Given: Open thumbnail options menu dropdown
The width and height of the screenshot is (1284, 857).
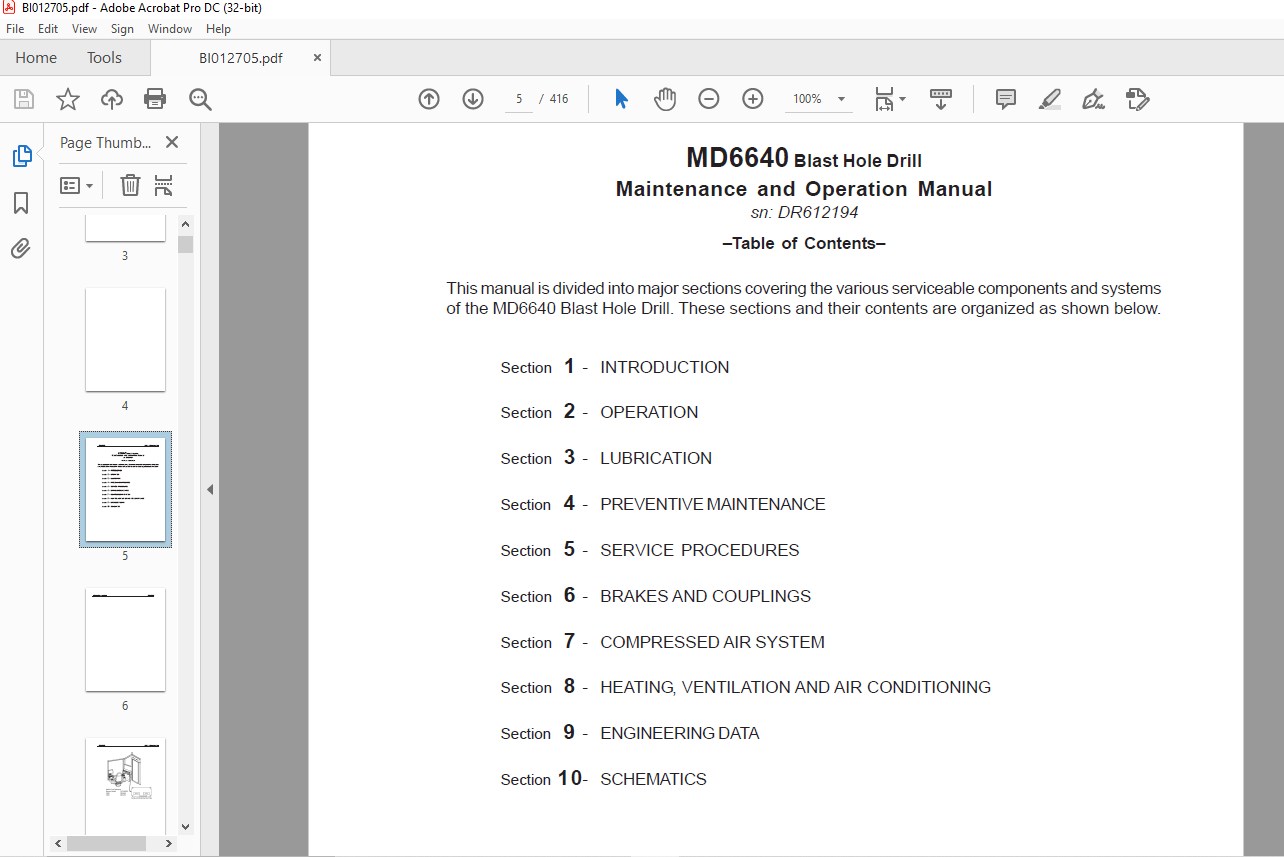Looking at the screenshot, I should [x=76, y=185].
